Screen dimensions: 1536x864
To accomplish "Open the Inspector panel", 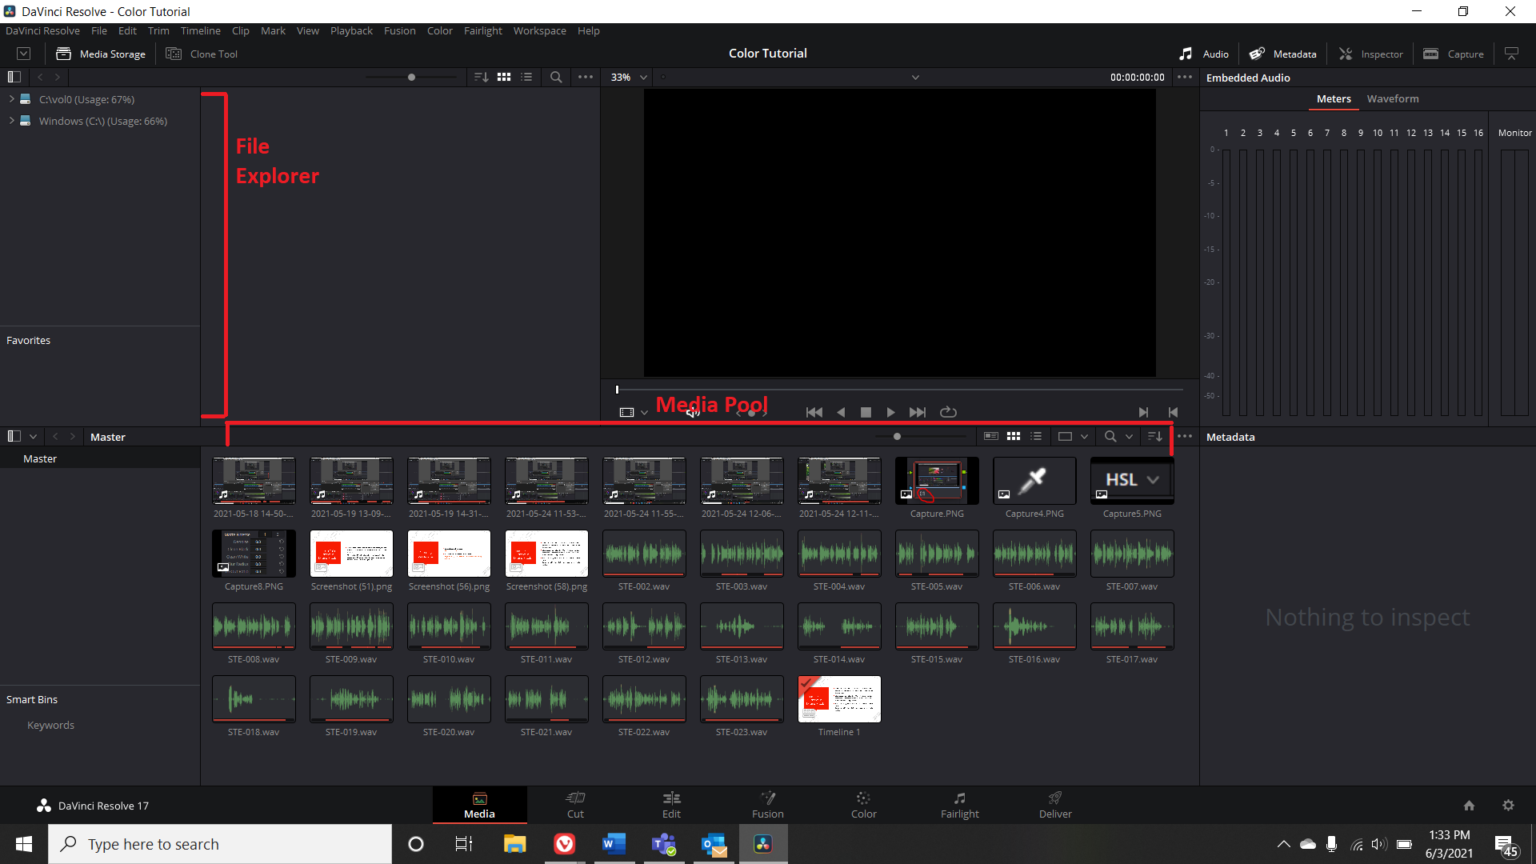I will [x=1370, y=54].
